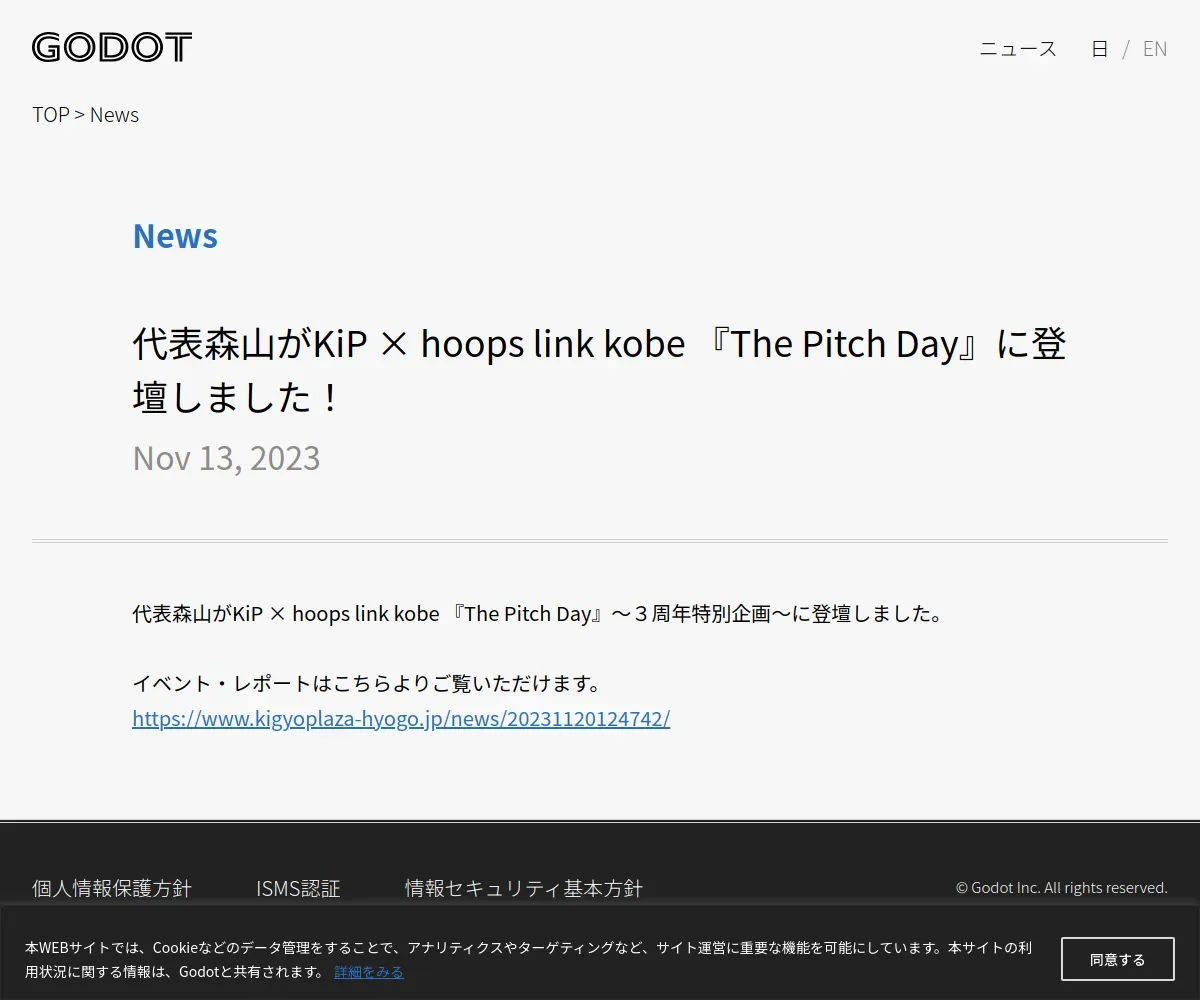Click the blue News section heading

click(x=175, y=236)
